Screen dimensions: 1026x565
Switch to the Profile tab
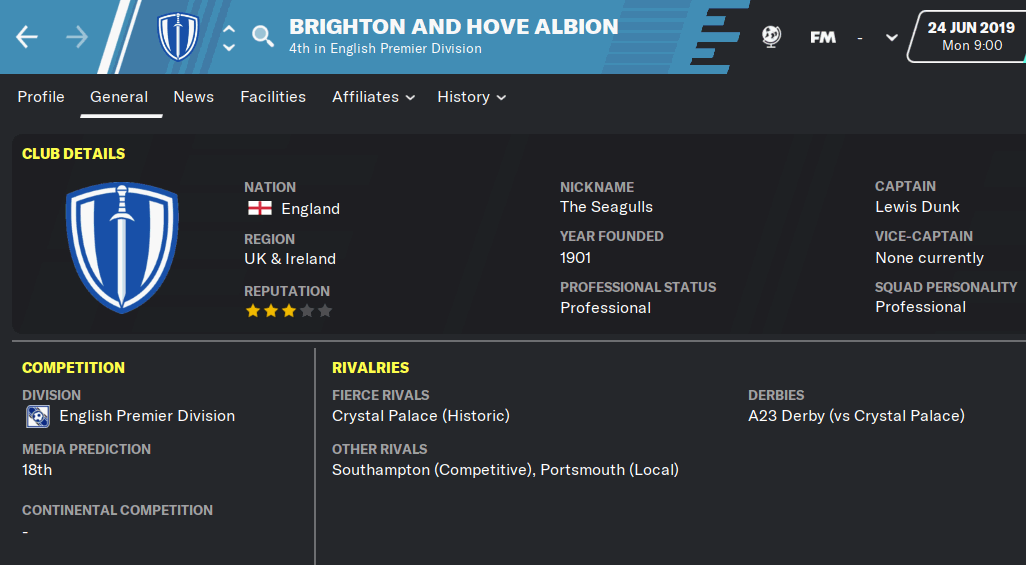coord(41,97)
